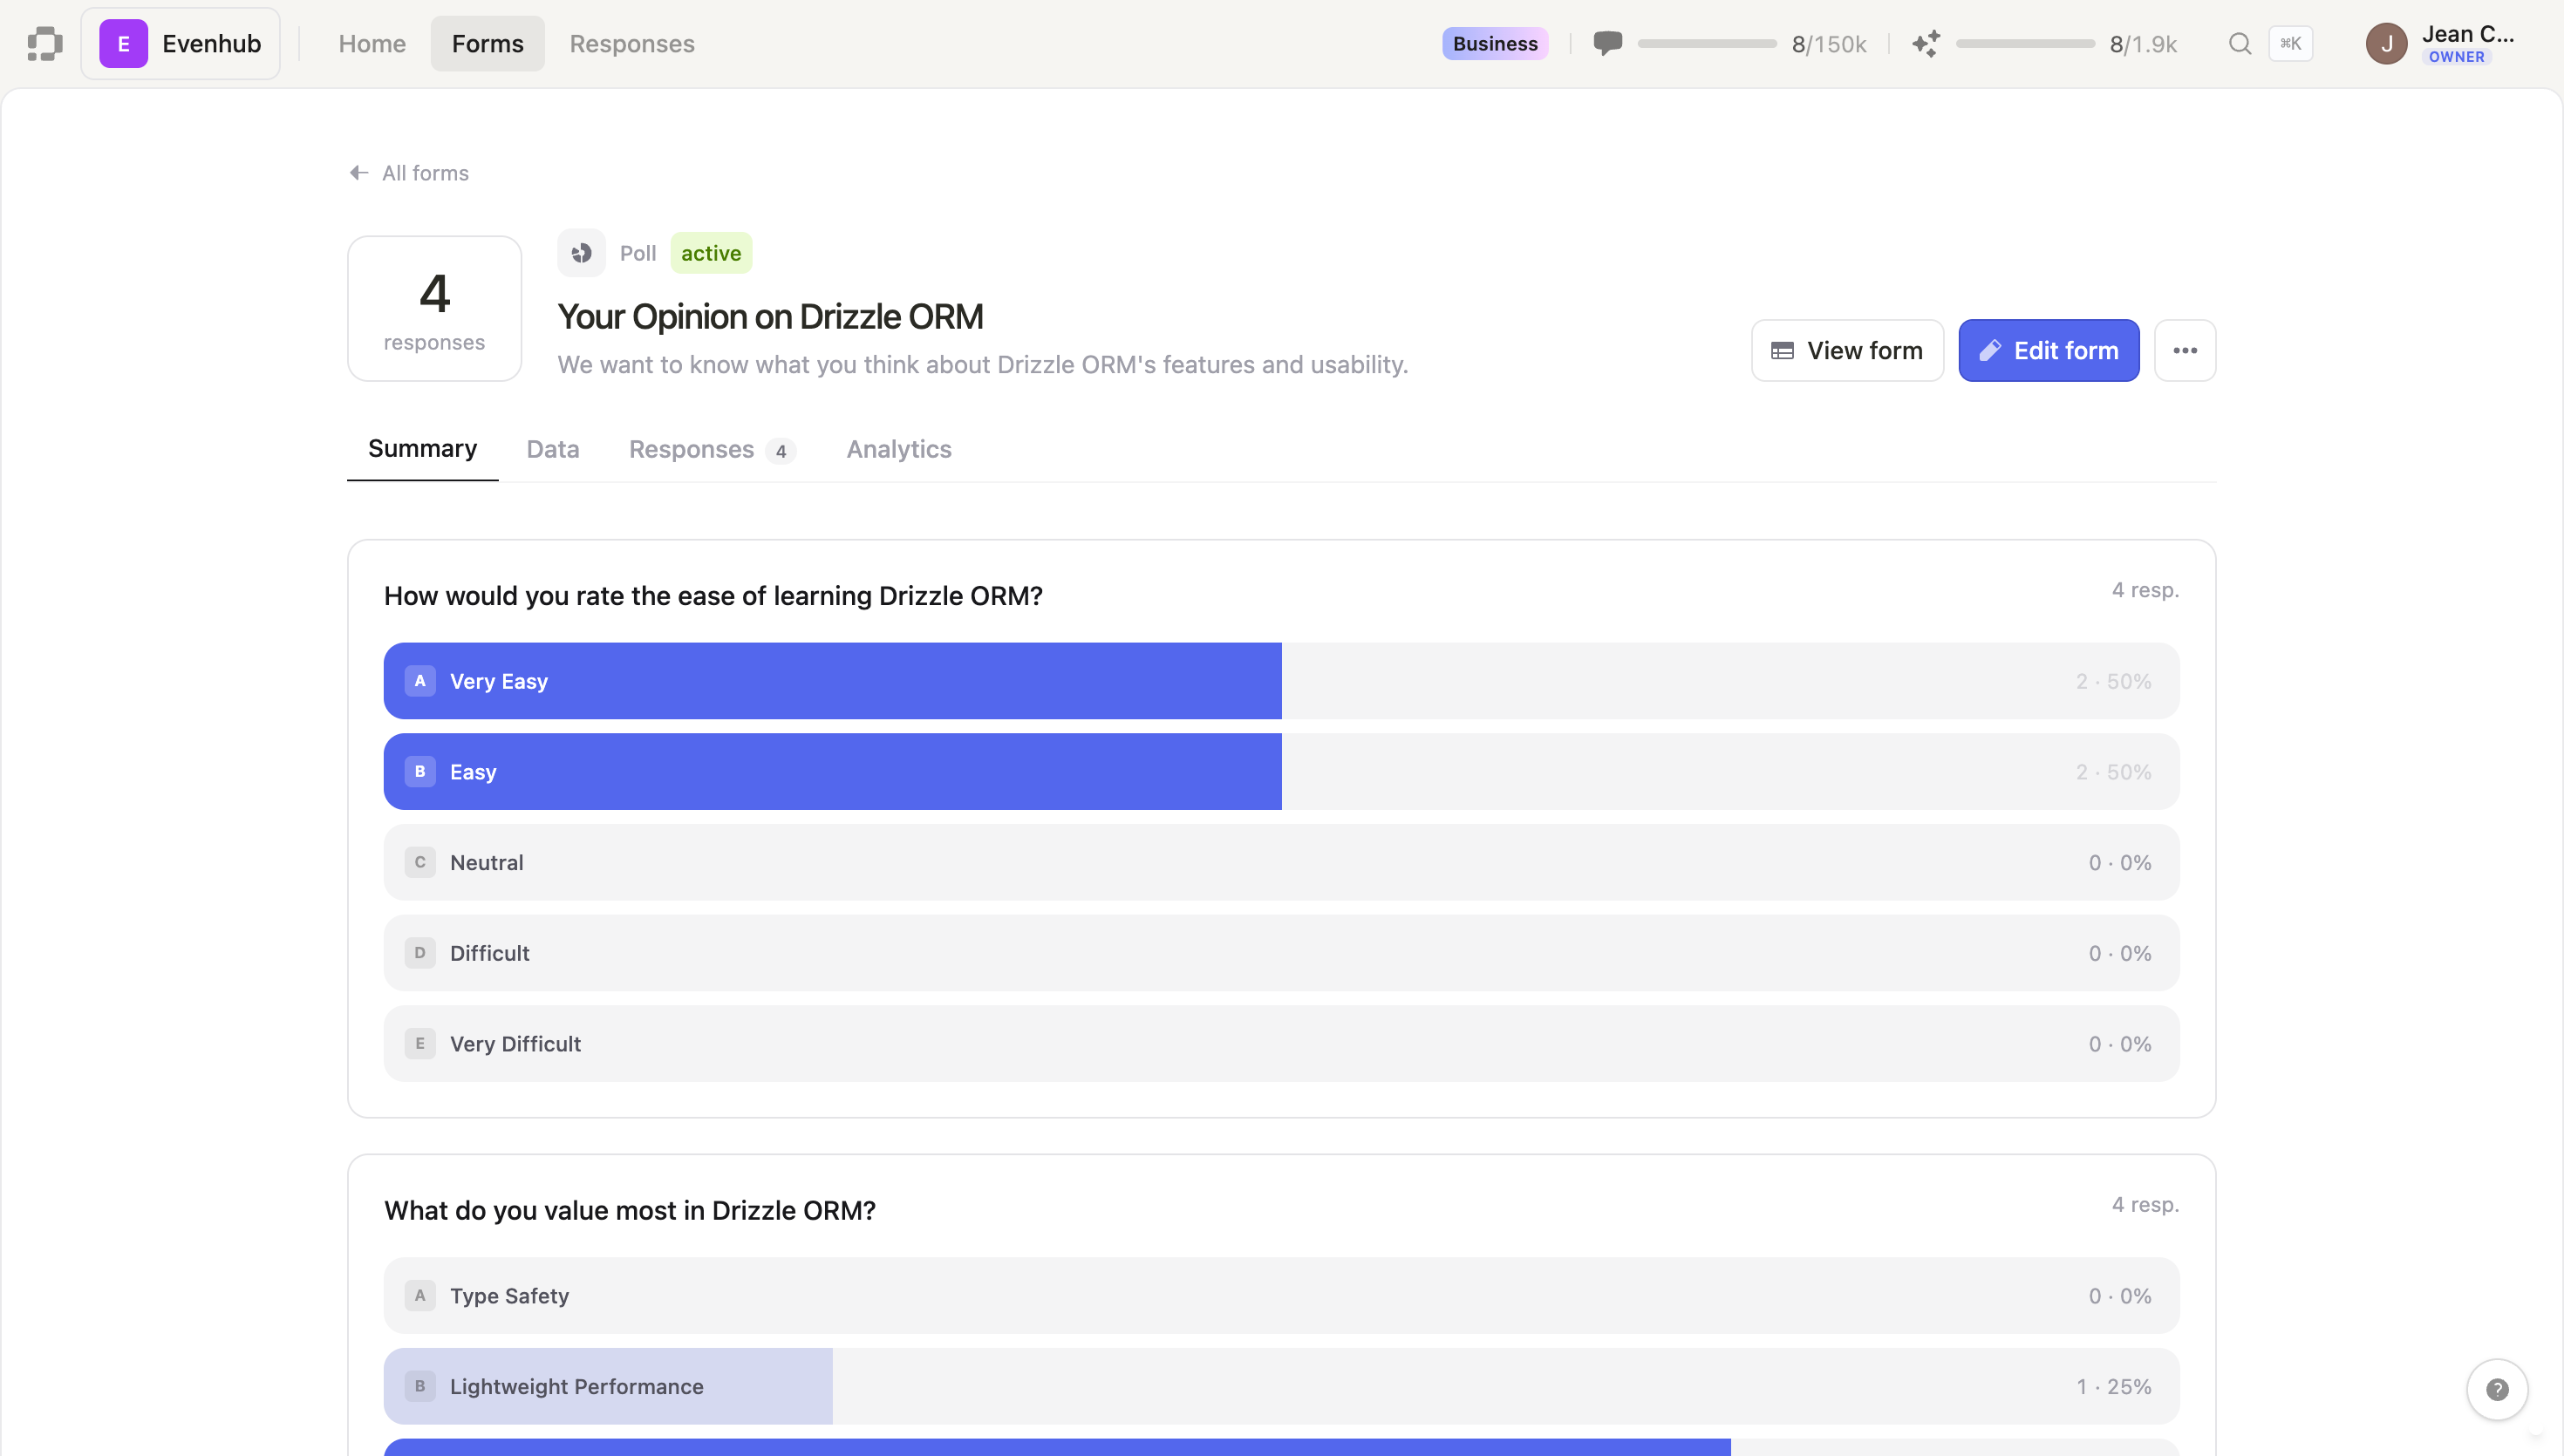Viewport: 2564px width, 1456px height.
Task: Click the 2 · 50% value for Very Easy
Action: click(x=2113, y=681)
